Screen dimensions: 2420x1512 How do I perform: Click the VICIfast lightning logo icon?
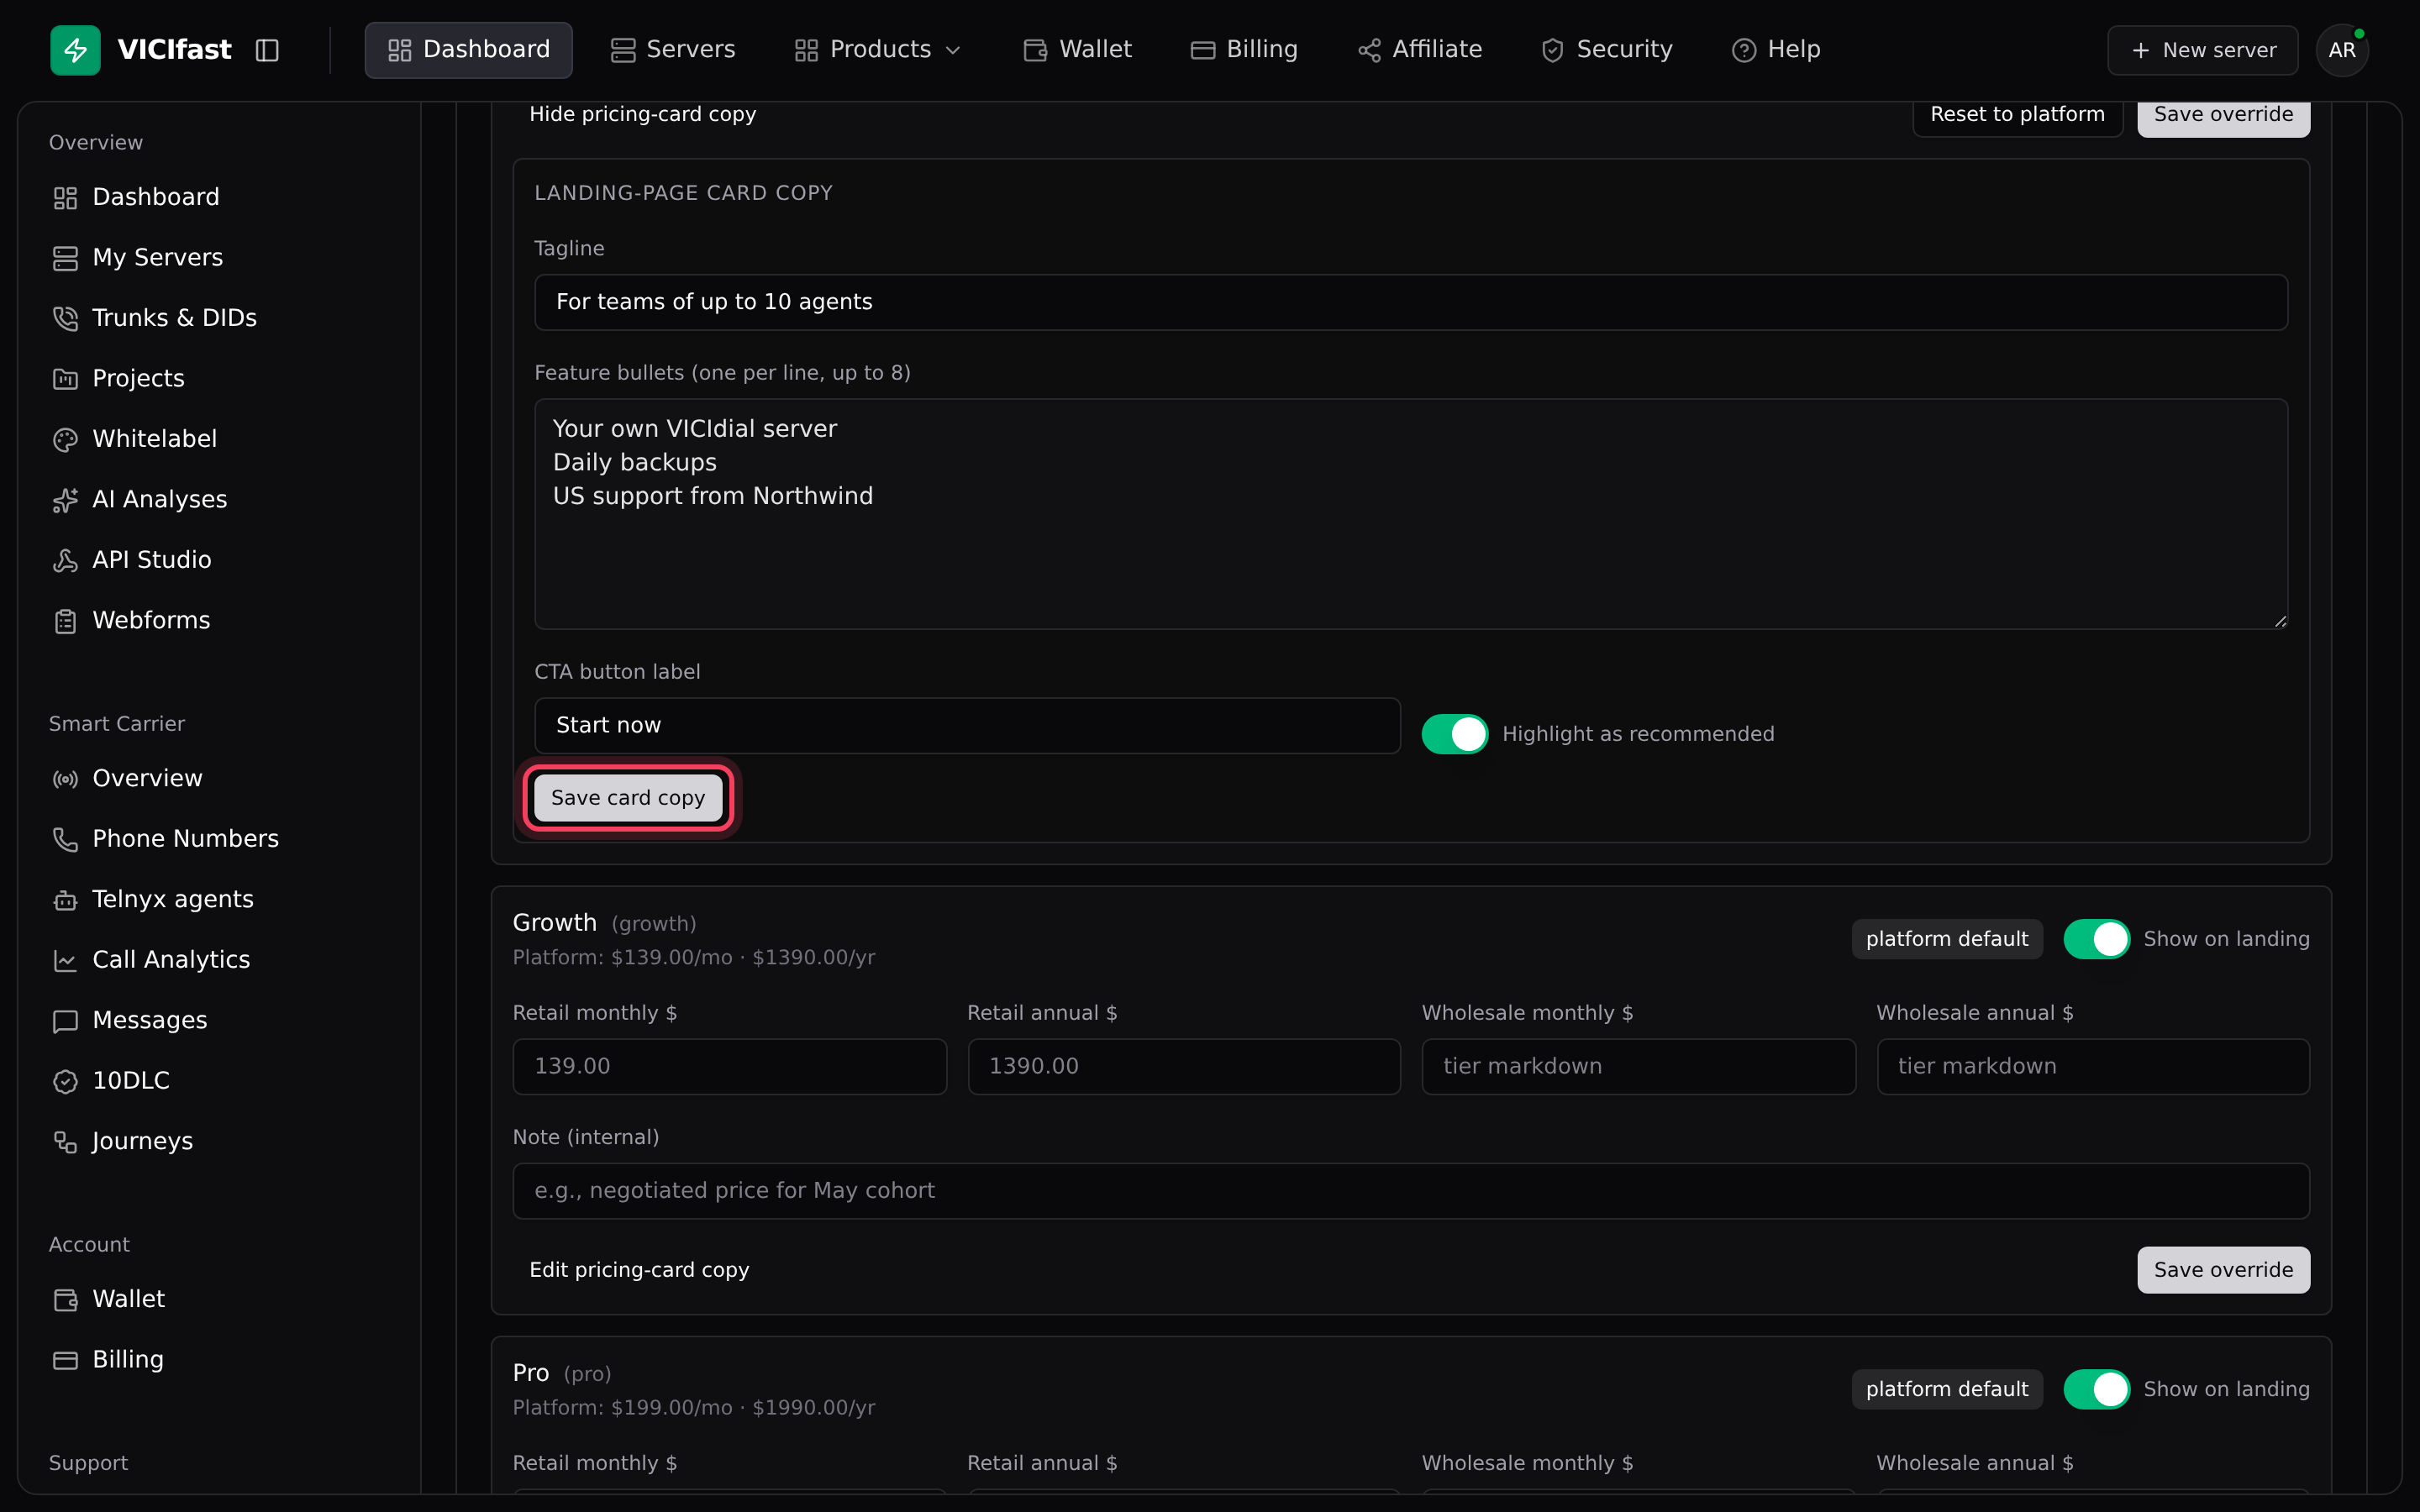coord(75,50)
